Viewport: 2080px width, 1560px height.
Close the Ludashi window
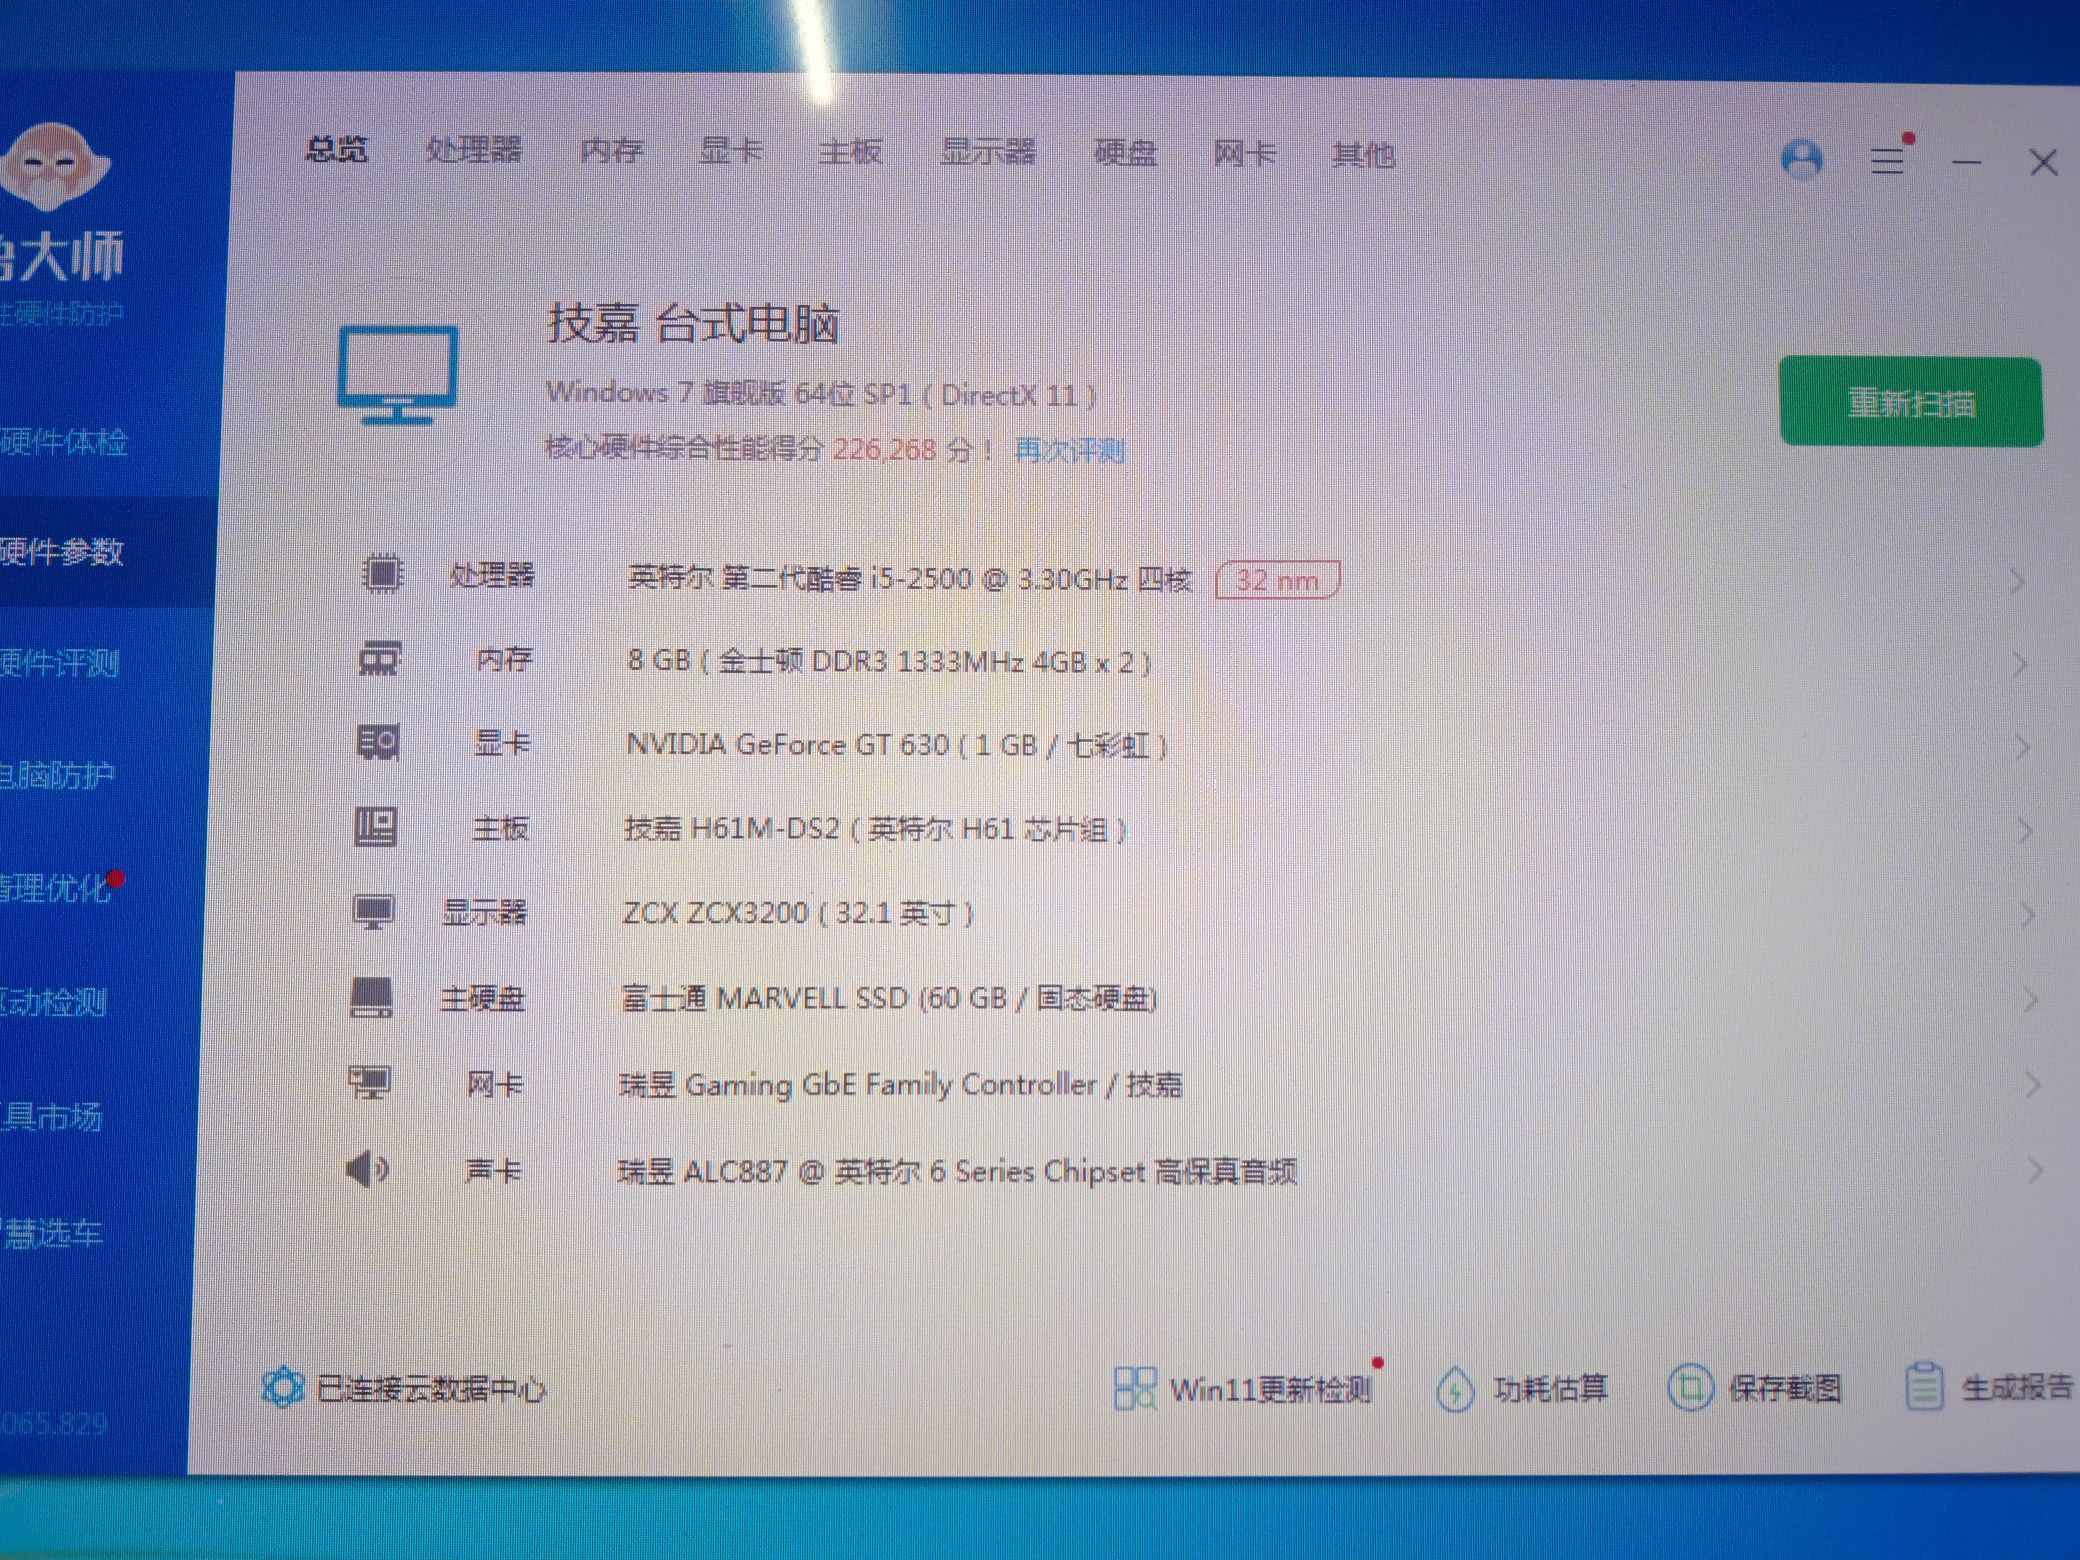pos(2043,163)
